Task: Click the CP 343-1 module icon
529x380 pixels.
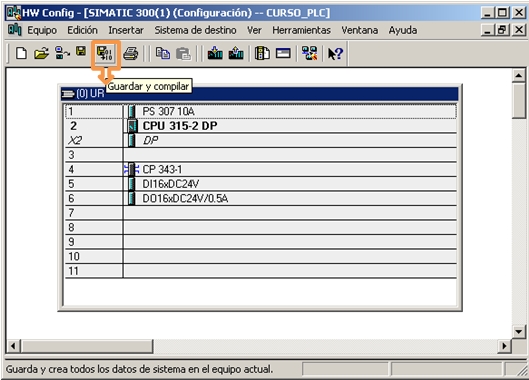Action: 132,169
